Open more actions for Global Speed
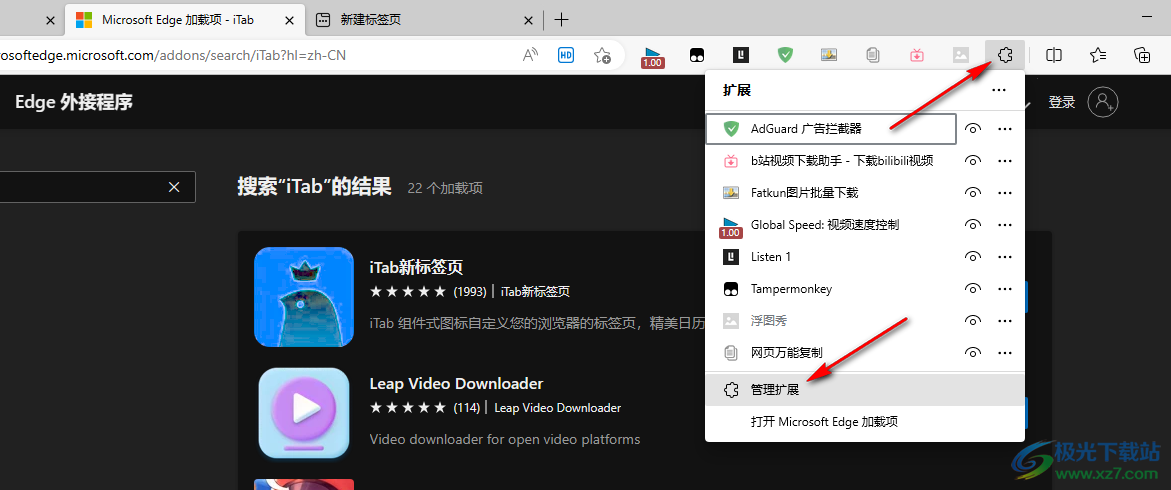 pyautogui.click(x=1005, y=225)
